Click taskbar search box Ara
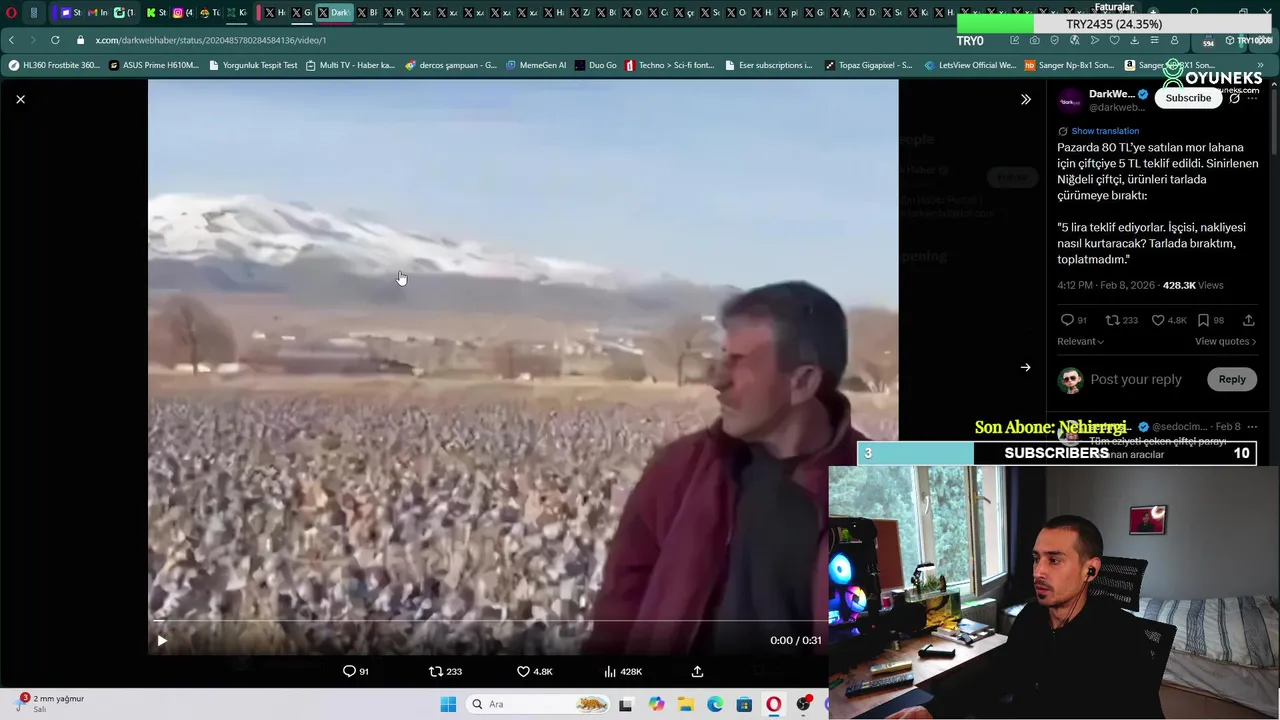 click(538, 704)
